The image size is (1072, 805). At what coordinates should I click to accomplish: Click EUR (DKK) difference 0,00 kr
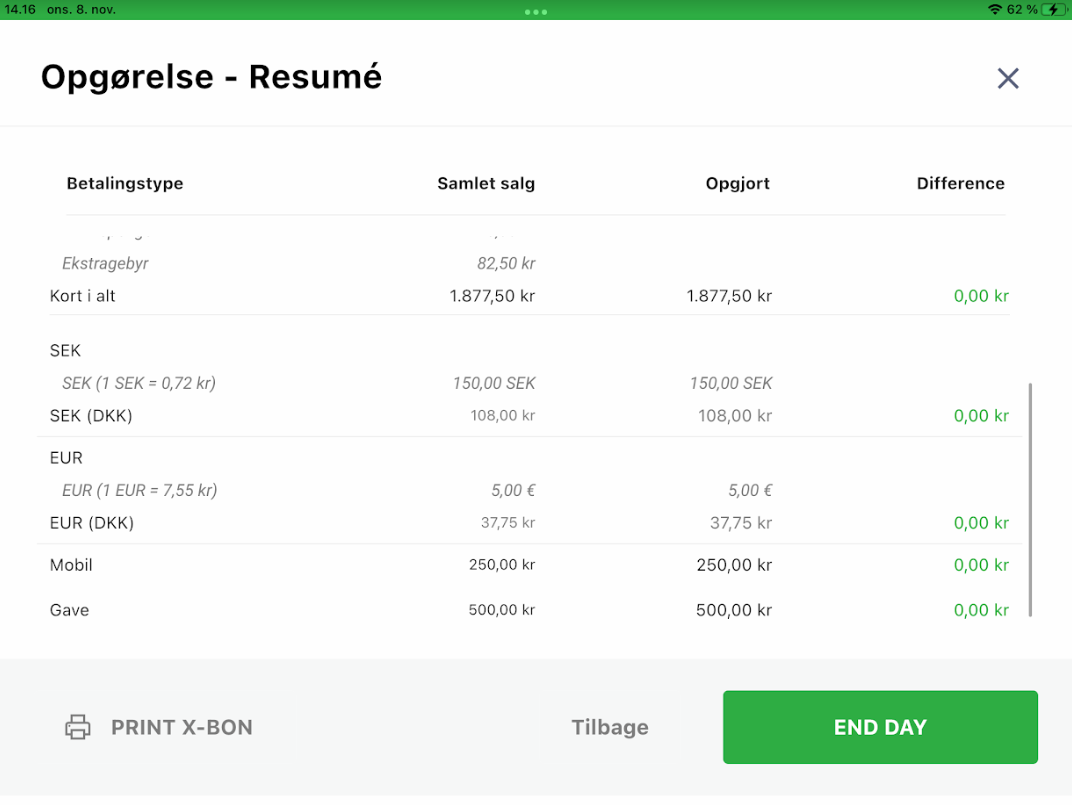coord(981,523)
